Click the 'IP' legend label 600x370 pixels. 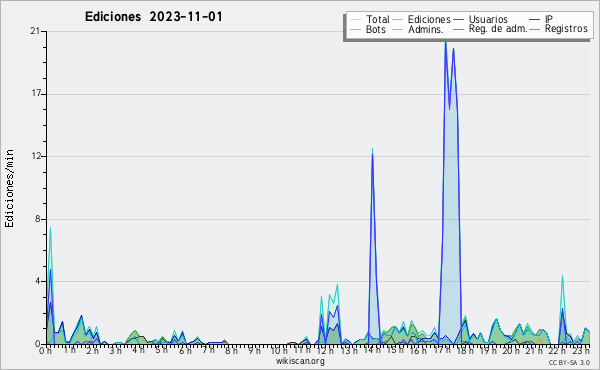click(549, 19)
